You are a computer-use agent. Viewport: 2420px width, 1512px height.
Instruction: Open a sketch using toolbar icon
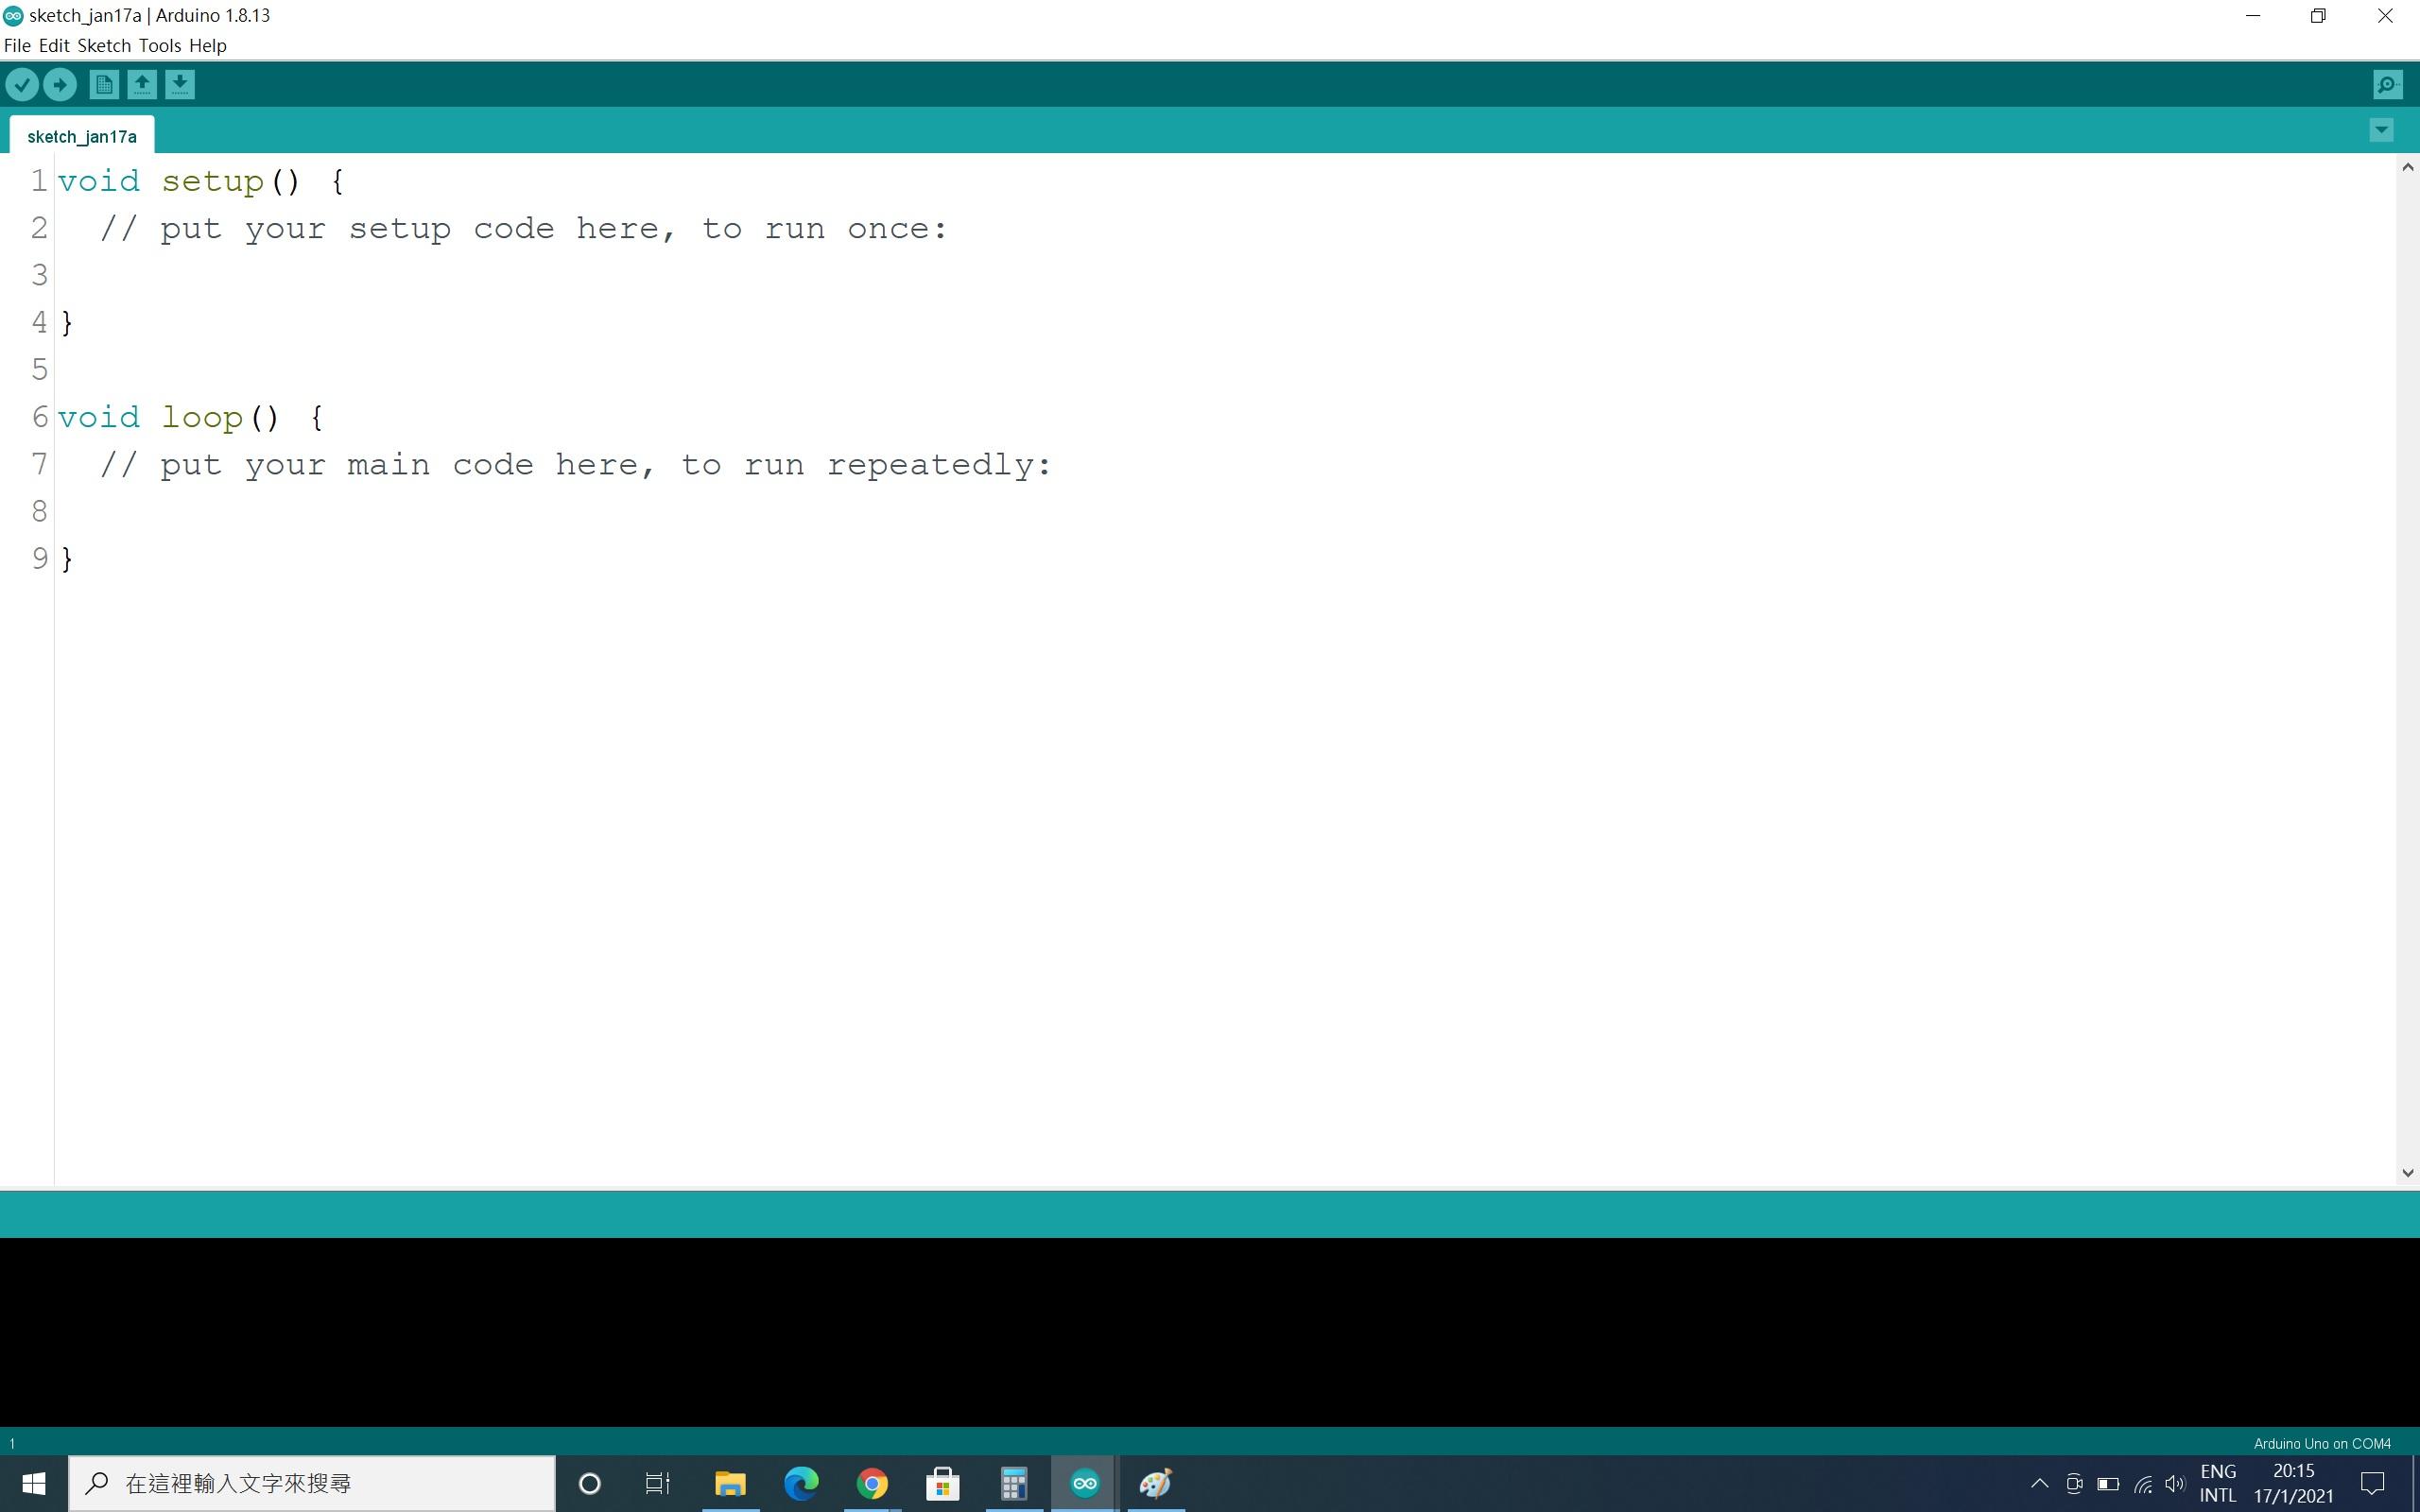click(142, 85)
